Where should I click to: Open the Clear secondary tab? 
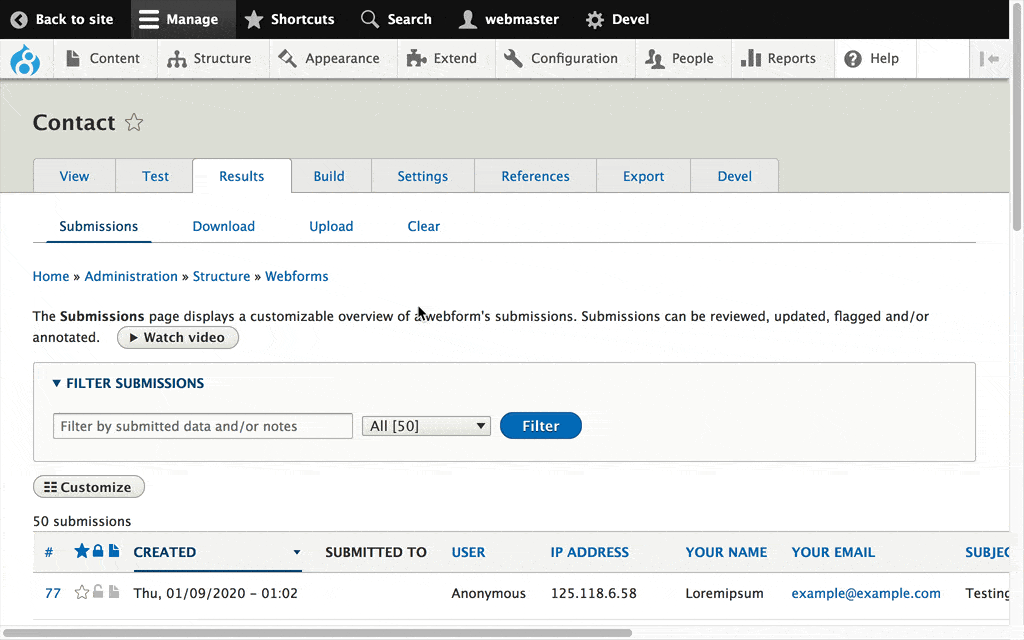point(424,226)
